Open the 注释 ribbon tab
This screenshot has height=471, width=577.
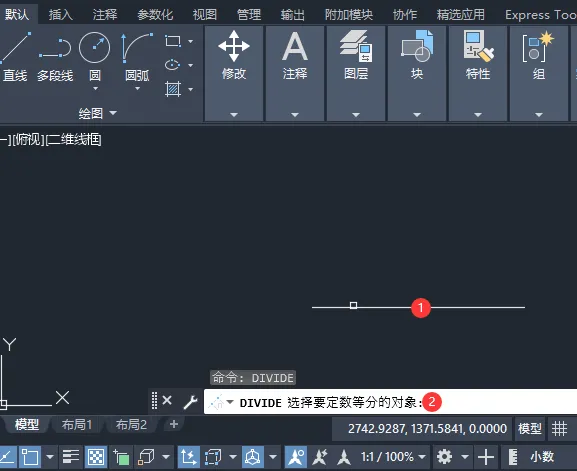(105, 15)
